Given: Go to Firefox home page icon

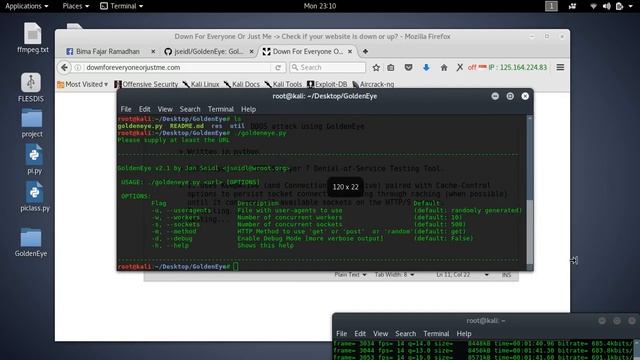Looking at the screenshot, I should click(444, 68).
